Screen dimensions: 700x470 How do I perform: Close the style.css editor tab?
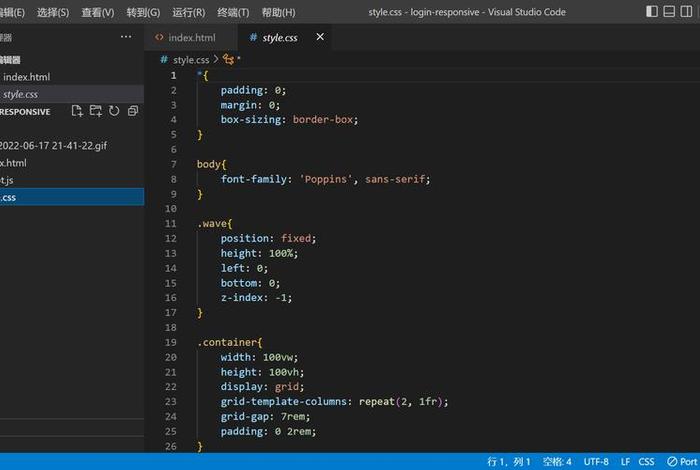coord(320,37)
